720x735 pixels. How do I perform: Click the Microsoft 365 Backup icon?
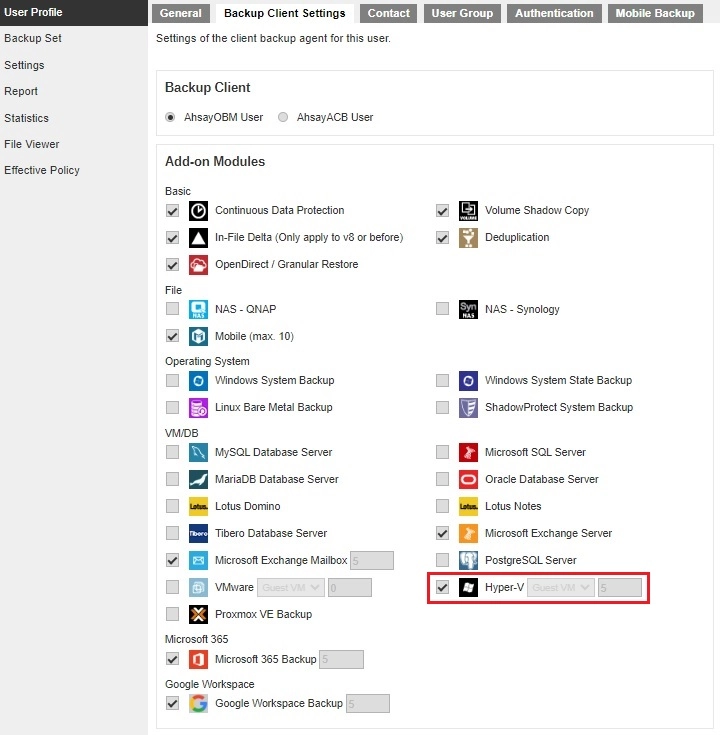point(199,660)
